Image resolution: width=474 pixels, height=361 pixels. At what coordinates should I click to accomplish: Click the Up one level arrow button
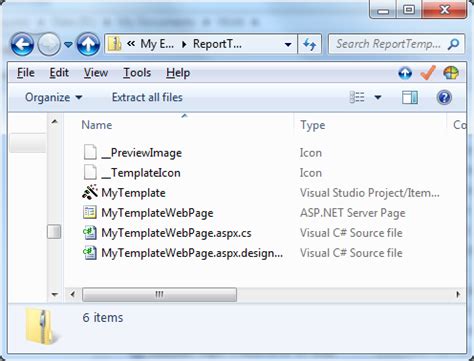tap(88, 44)
